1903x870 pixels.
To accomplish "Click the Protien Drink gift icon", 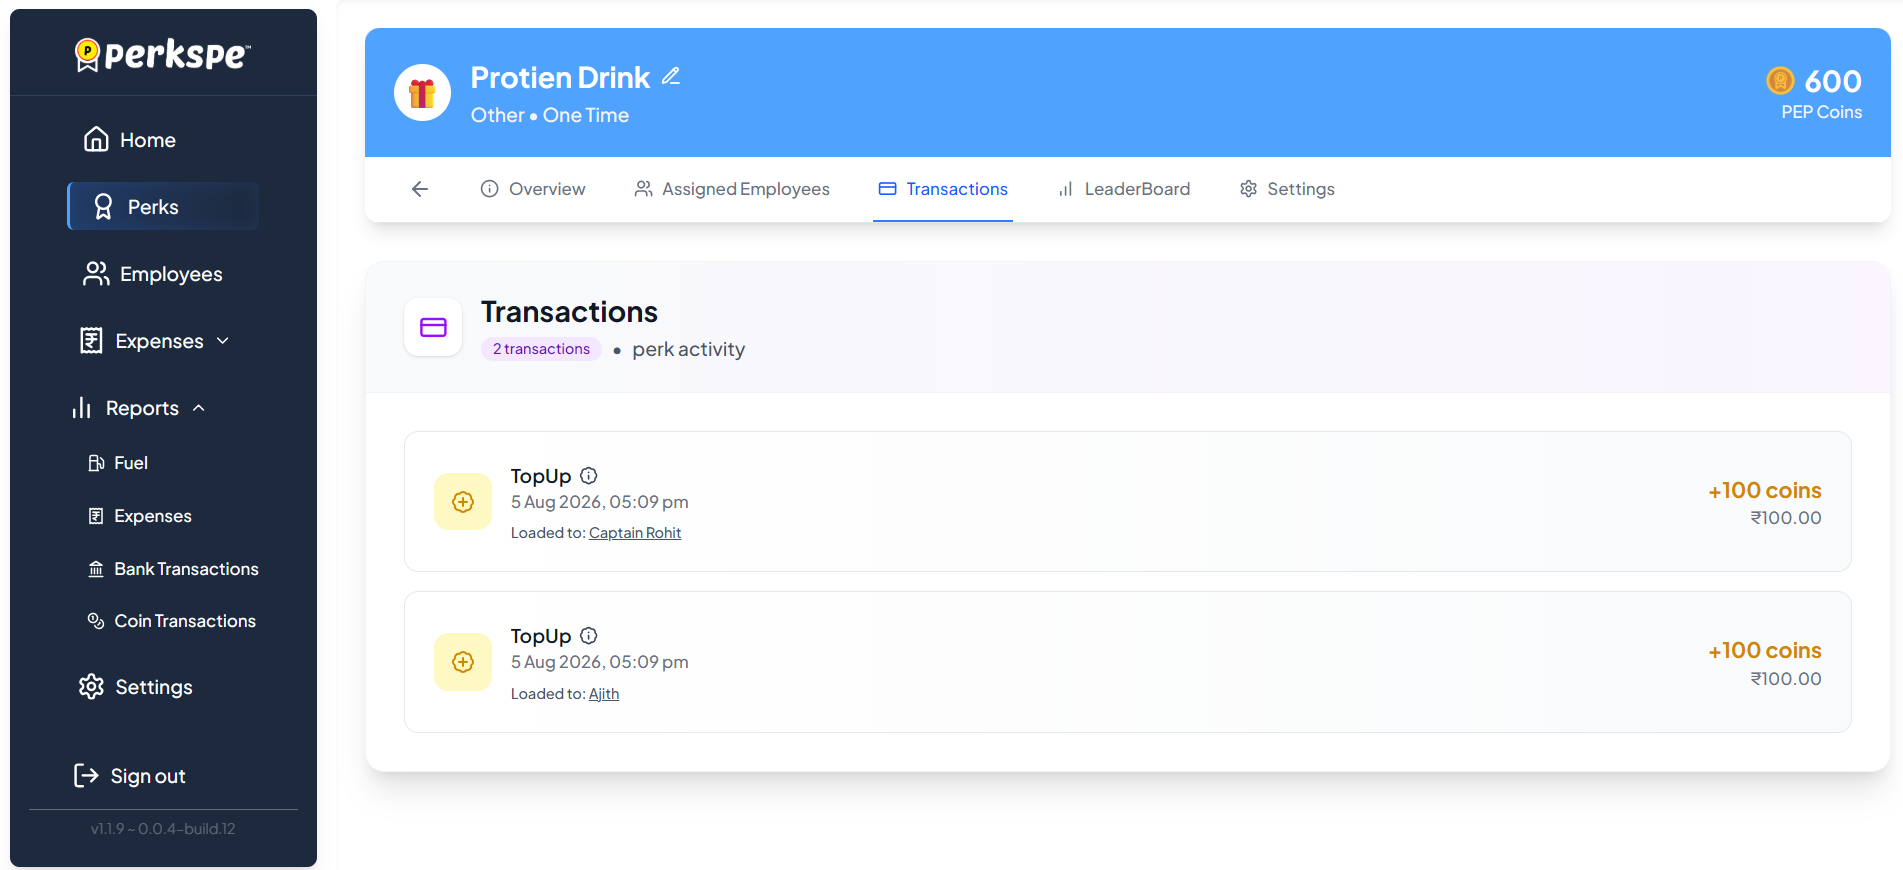I will [422, 92].
